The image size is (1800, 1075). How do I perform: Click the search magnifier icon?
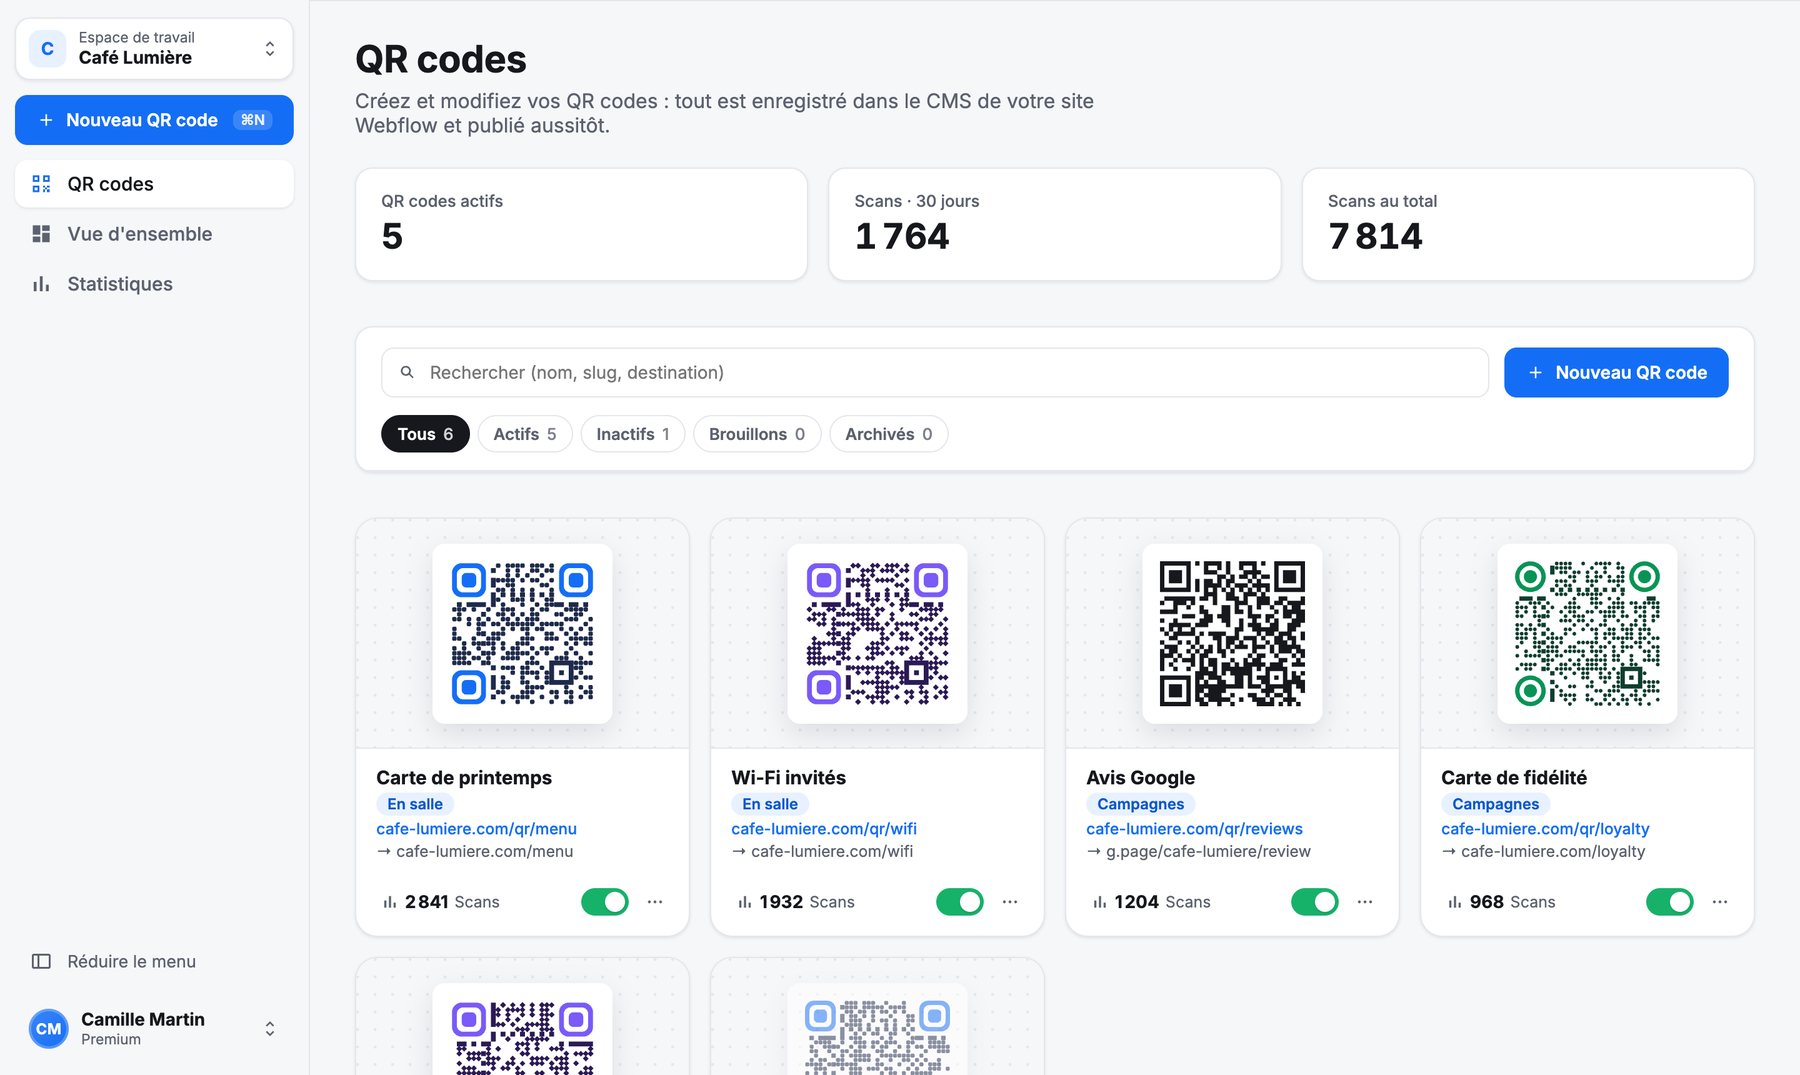pyautogui.click(x=407, y=372)
